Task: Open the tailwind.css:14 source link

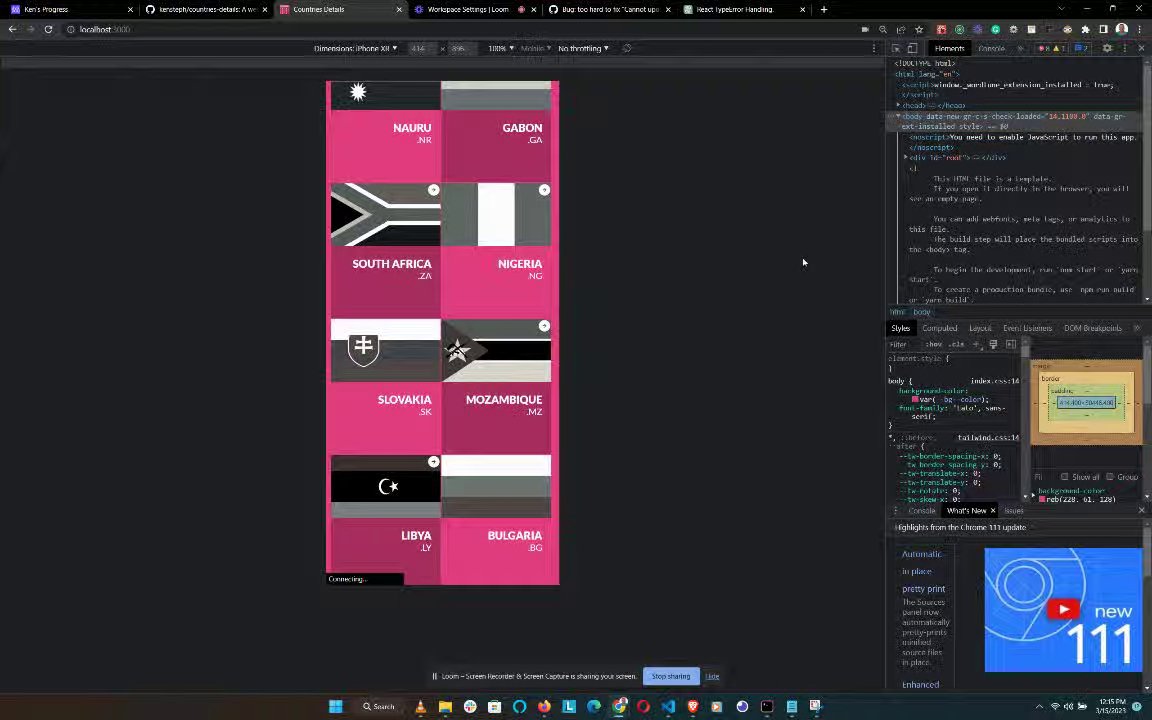Action: tap(988, 438)
